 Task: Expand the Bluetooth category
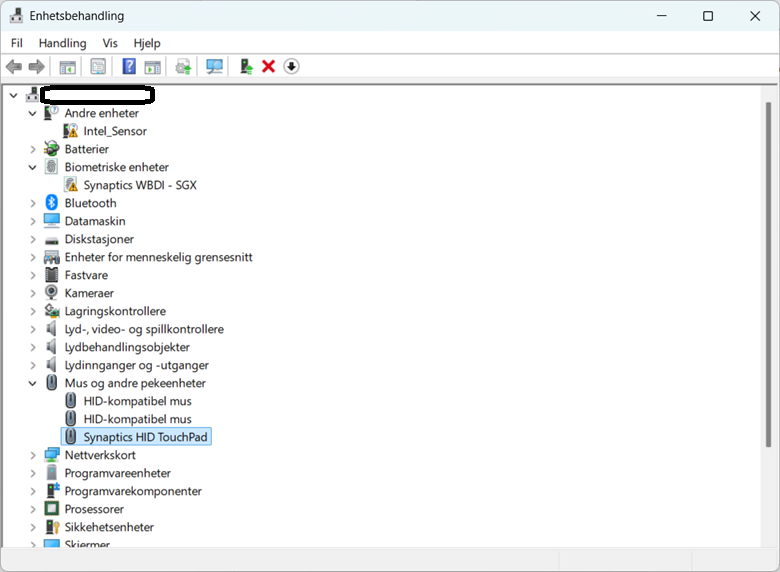click(33, 203)
